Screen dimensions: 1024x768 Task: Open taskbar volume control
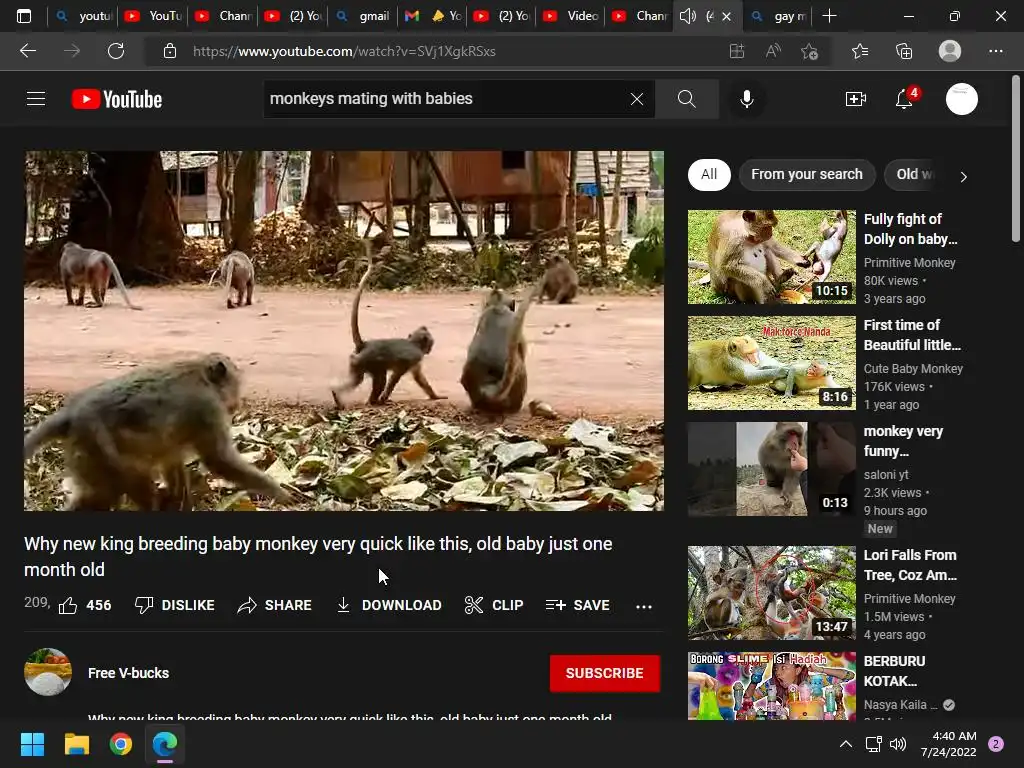coord(898,744)
